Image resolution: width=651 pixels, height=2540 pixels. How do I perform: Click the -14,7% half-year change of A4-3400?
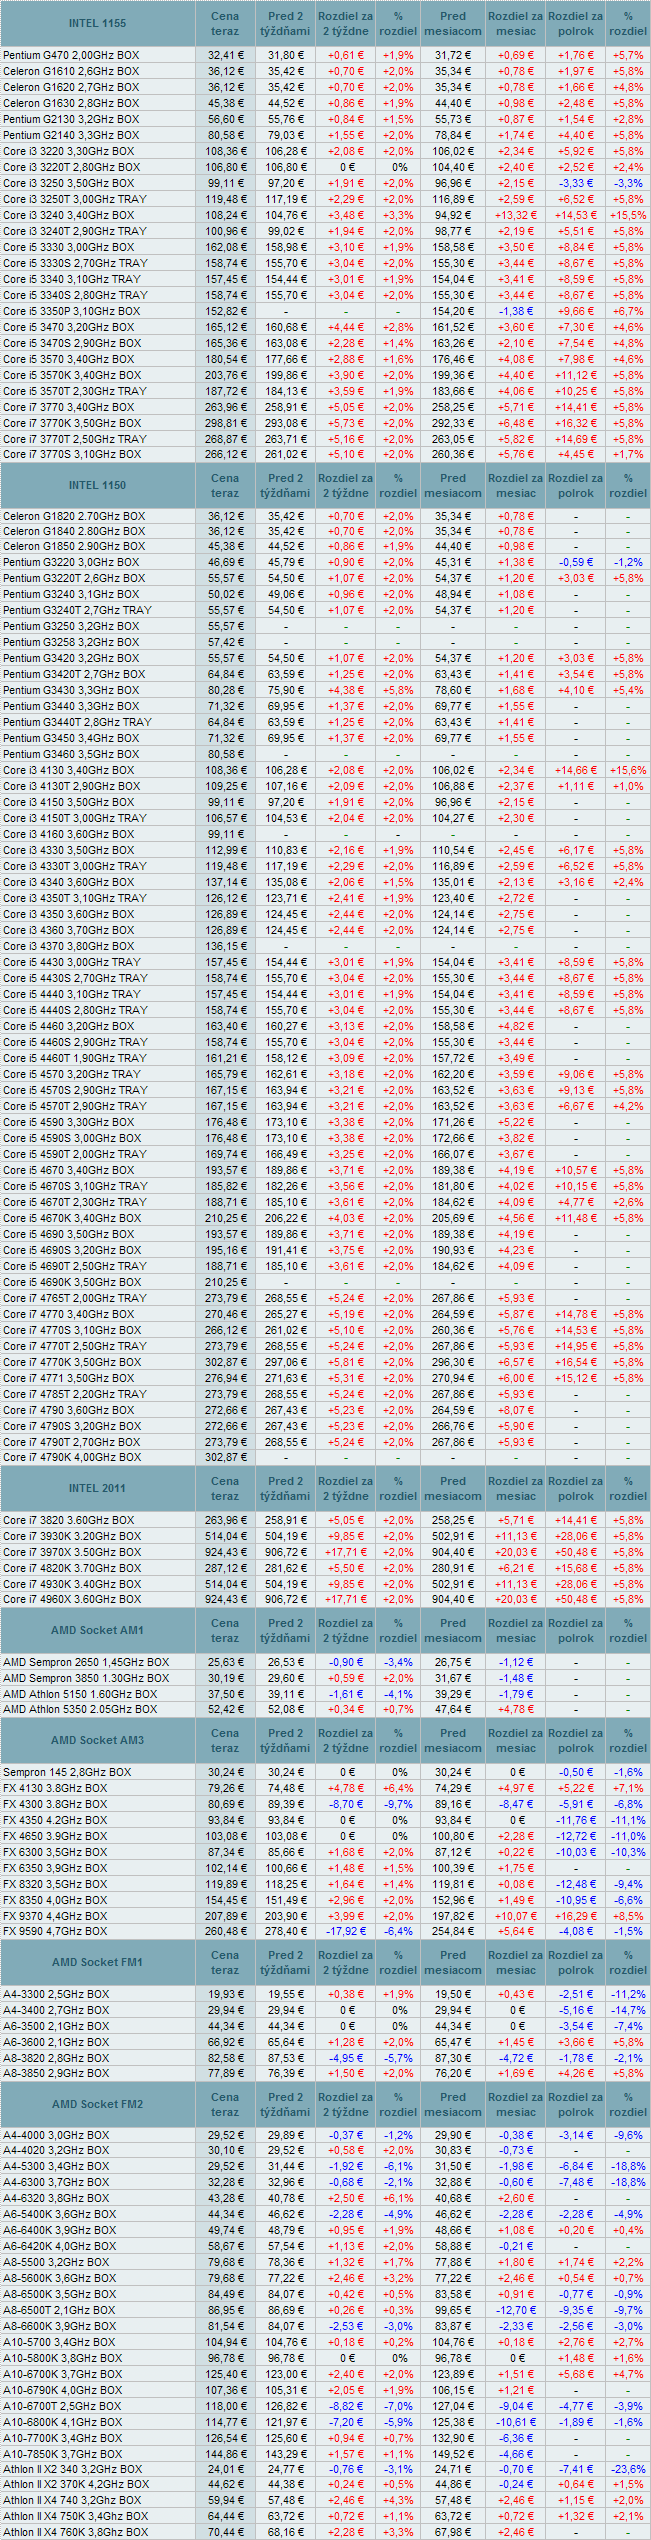628,2010
